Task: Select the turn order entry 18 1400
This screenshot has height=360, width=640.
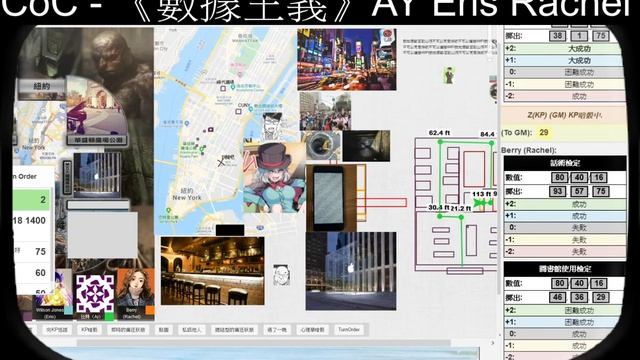Action: point(32,221)
